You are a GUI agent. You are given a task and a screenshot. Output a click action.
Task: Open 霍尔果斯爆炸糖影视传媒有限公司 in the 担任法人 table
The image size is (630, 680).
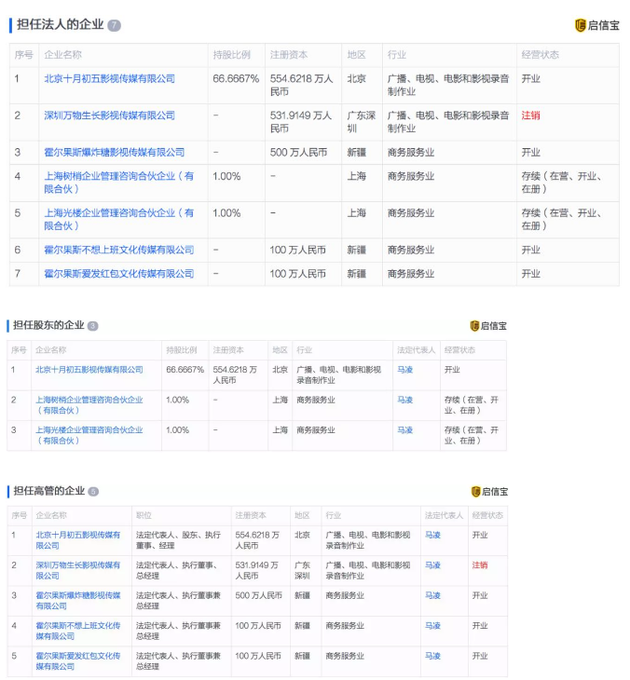(114, 152)
